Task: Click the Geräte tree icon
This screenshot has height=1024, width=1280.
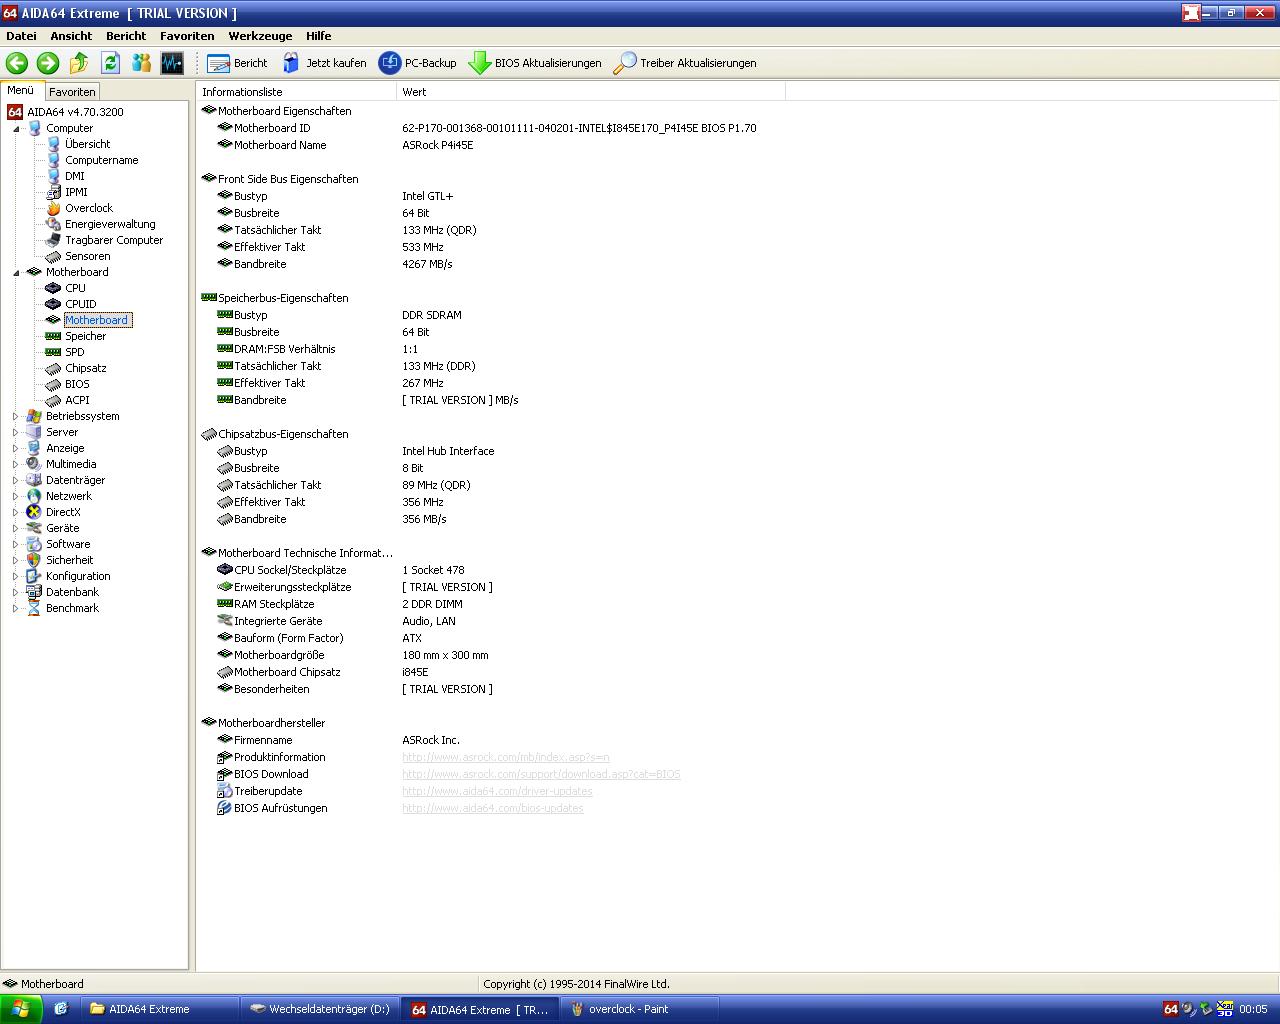Action: tap(34, 528)
